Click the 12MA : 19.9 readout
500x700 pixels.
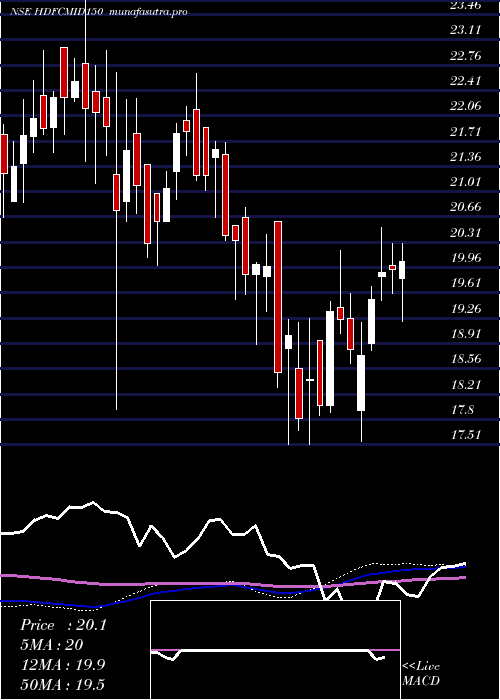click(x=63, y=665)
